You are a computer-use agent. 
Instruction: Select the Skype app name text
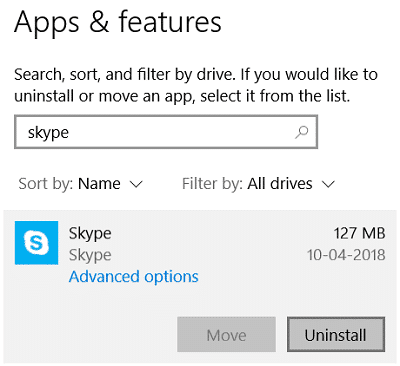click(90, 233)
